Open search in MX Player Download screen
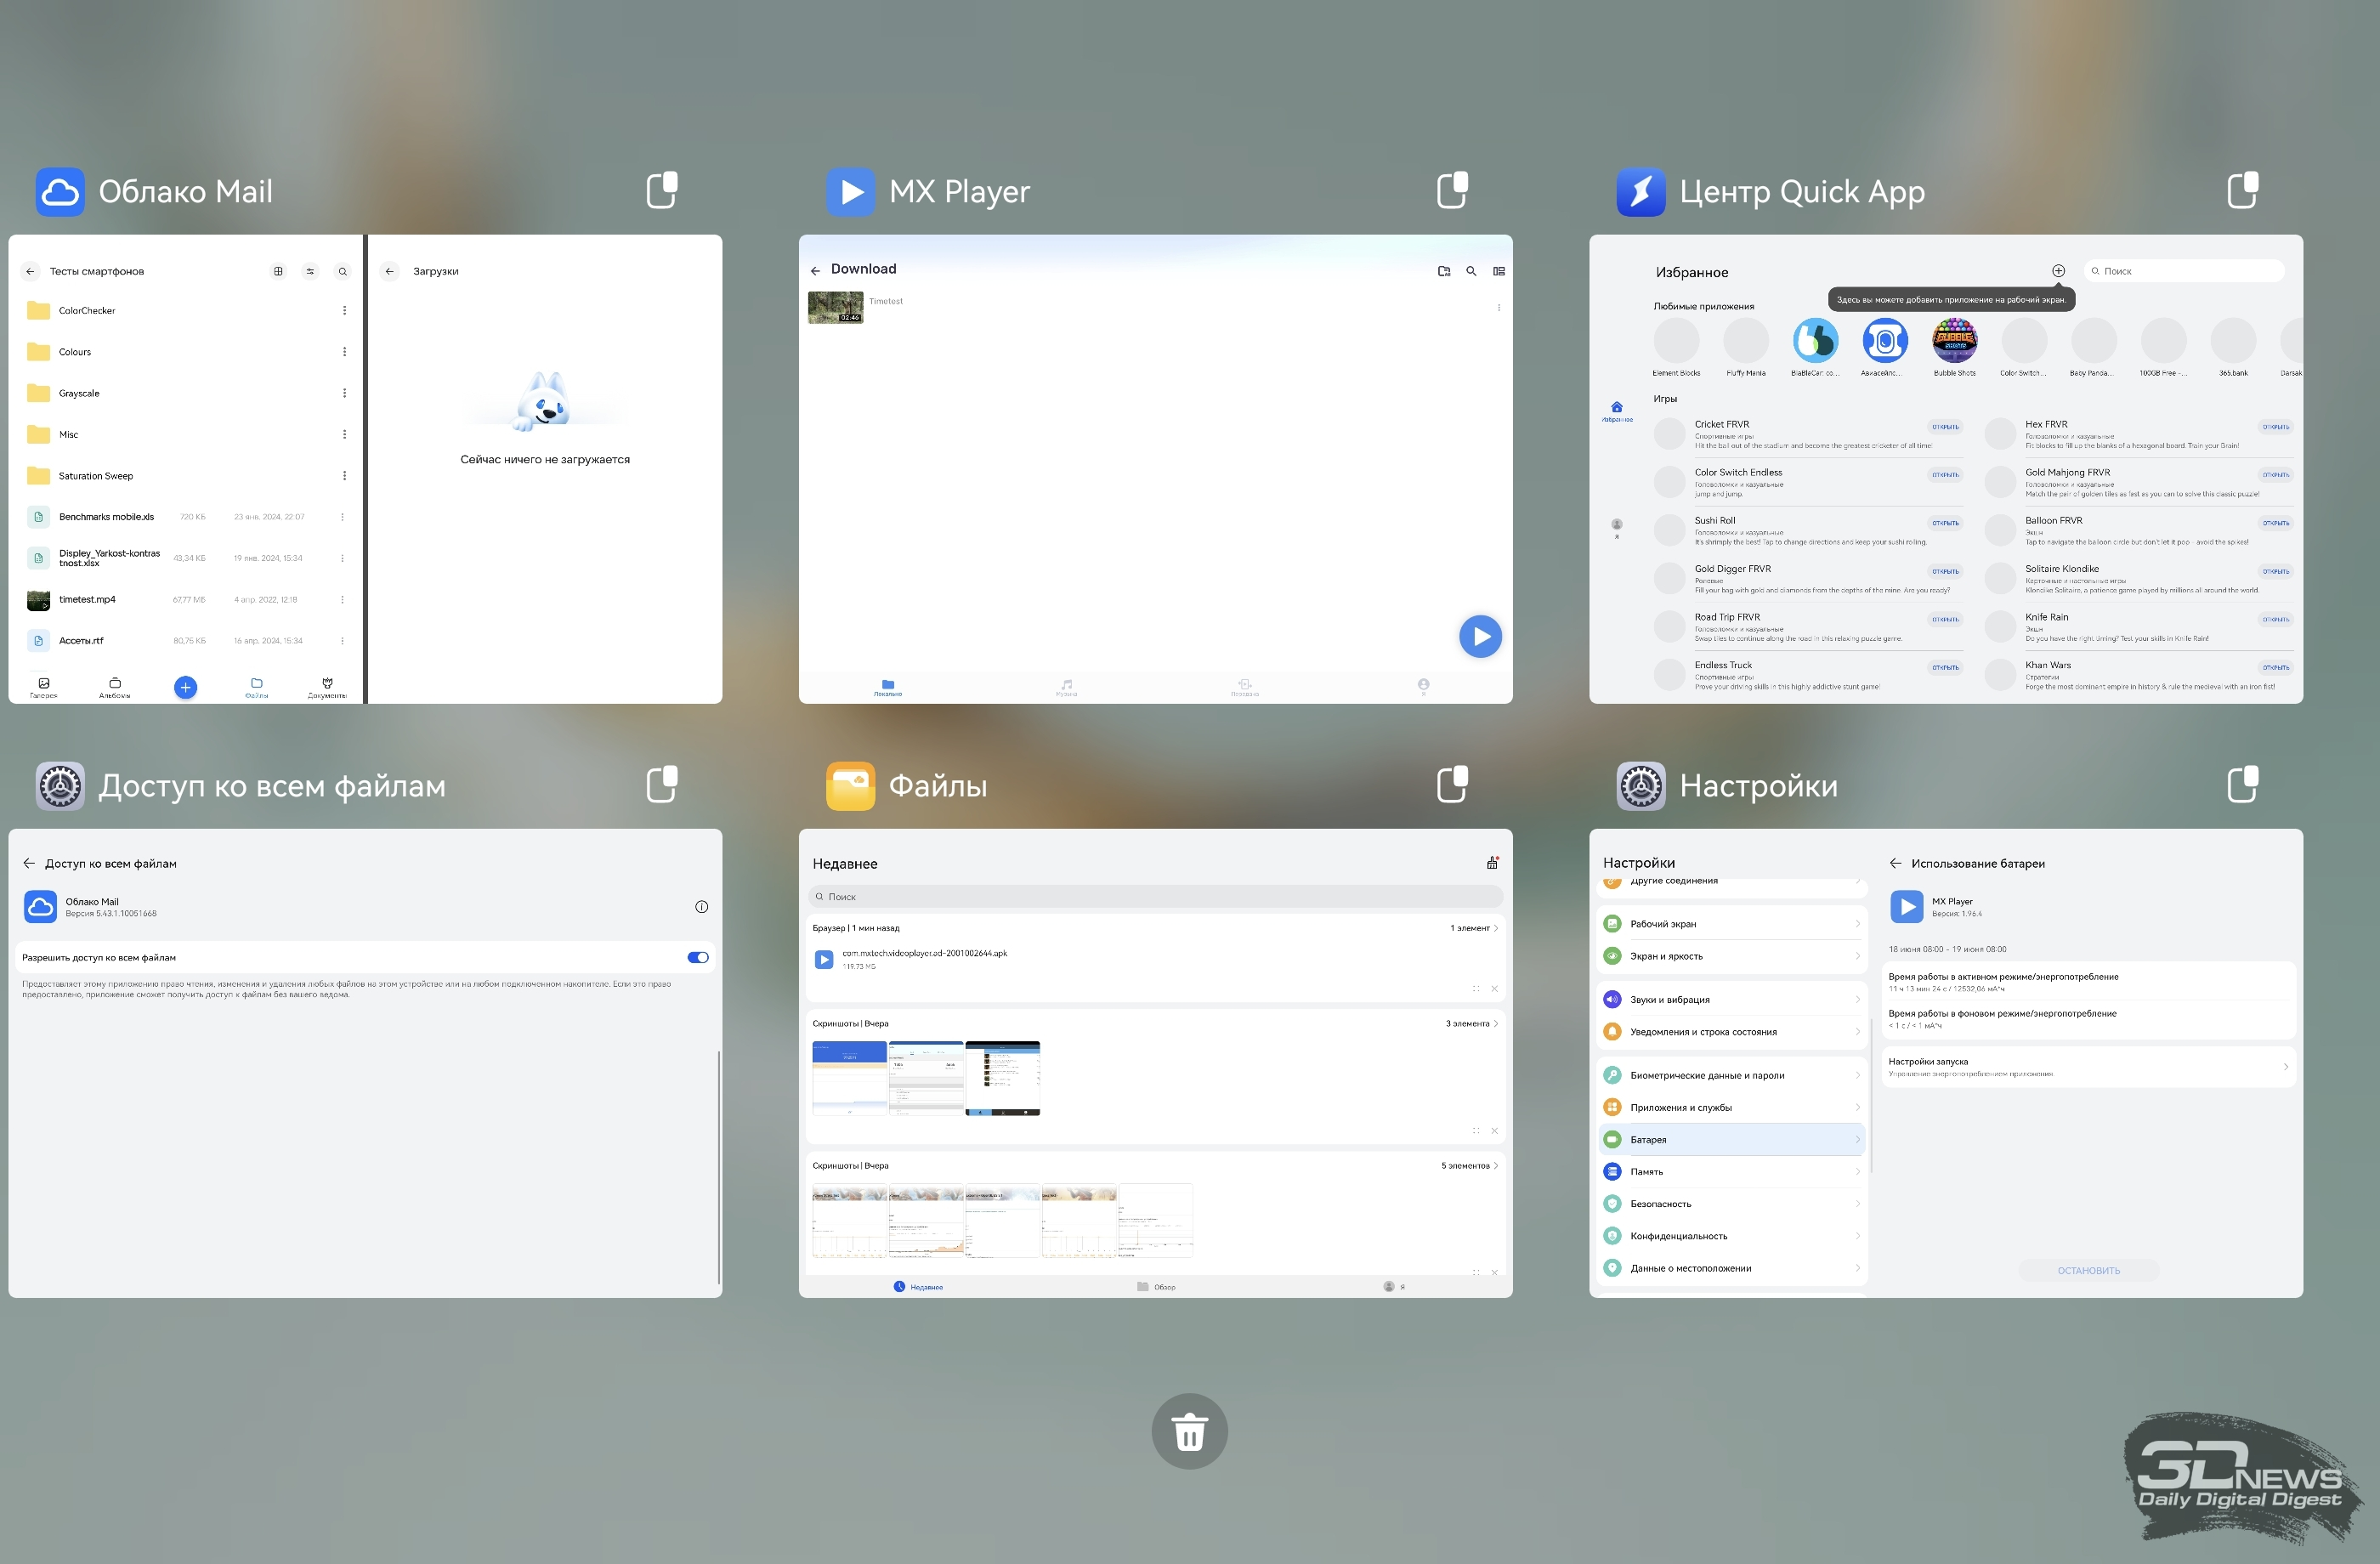The height and width of the screenshot is (1564, 2380). point(1471,271)
